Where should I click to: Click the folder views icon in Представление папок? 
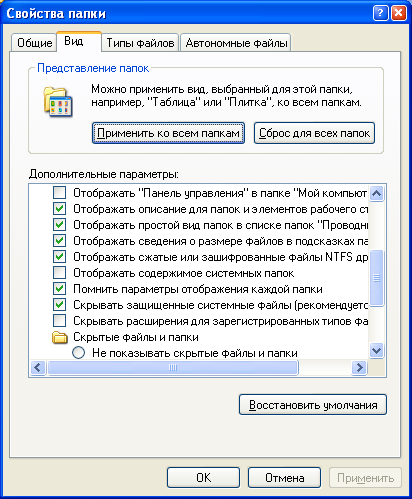click(x=58, y=102)
